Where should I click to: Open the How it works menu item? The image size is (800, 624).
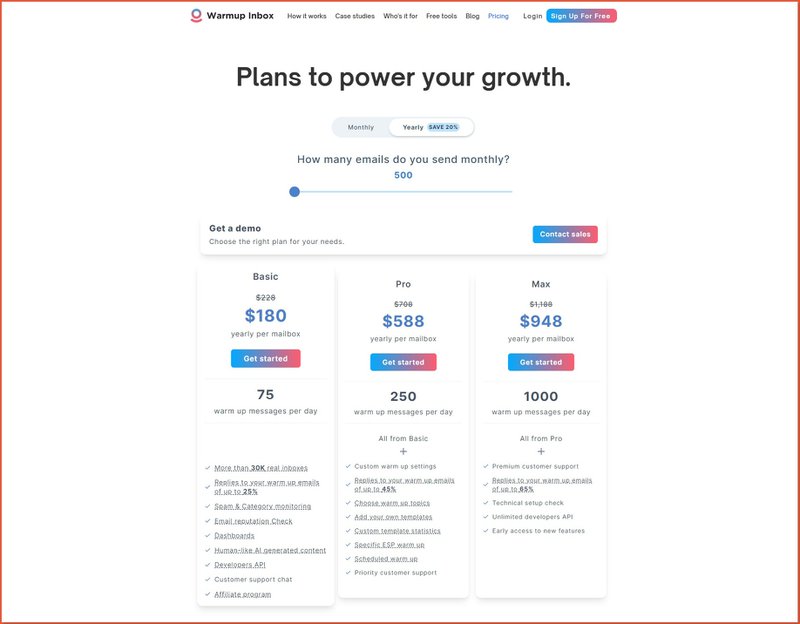click(307, 16)
